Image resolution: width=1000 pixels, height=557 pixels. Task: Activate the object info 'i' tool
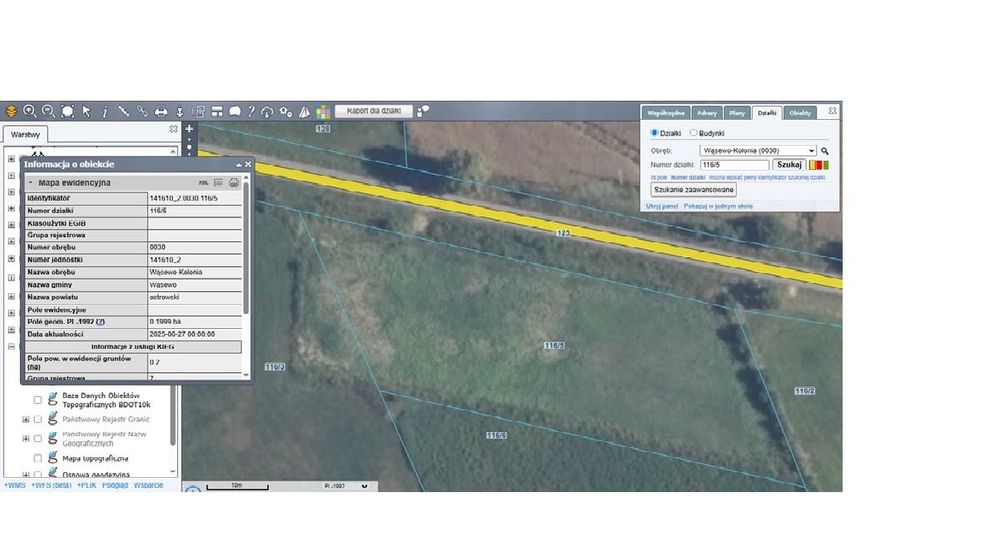105,111
